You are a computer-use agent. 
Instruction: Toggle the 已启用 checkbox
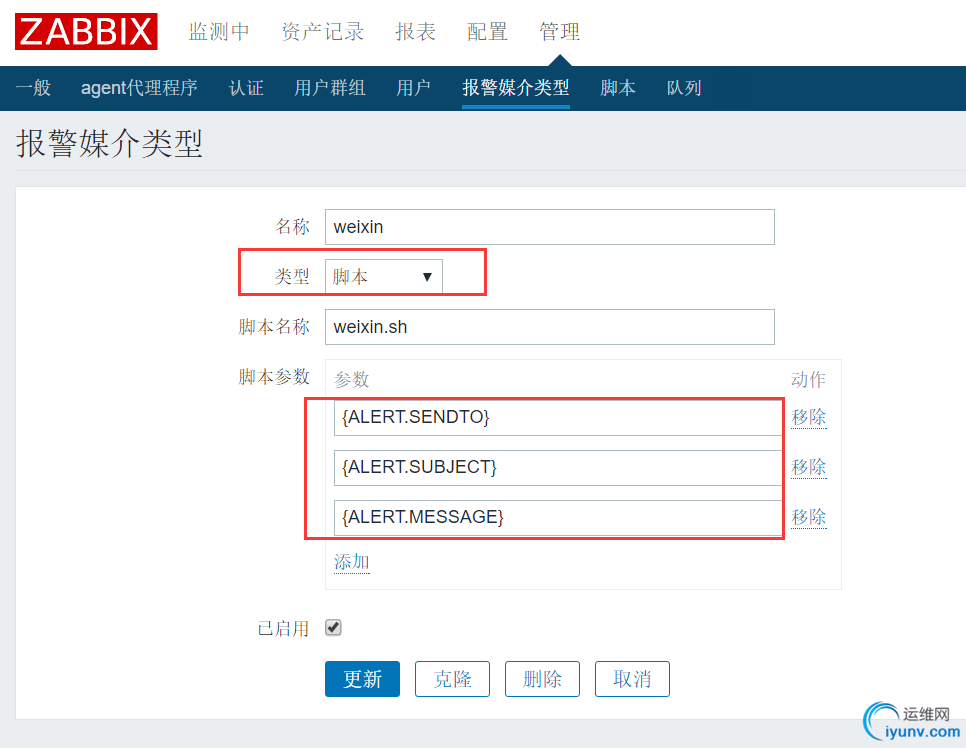pos(334,628)
